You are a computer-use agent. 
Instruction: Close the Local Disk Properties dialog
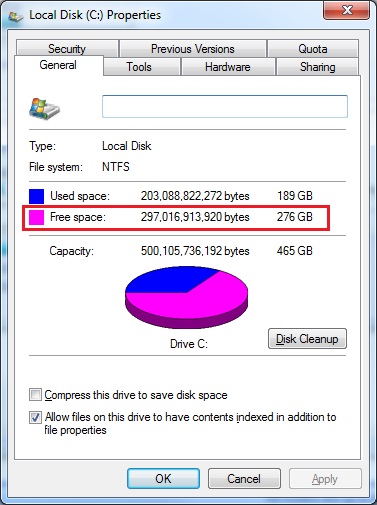(347, 11)
